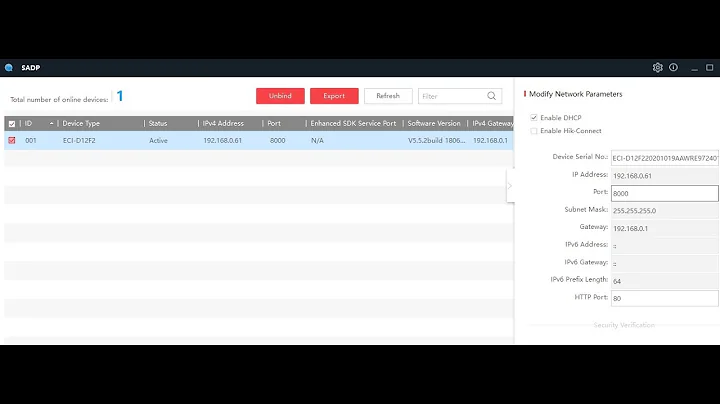720x404 pixels.
Task: Click the 001 ID cell
Action: 31,140
